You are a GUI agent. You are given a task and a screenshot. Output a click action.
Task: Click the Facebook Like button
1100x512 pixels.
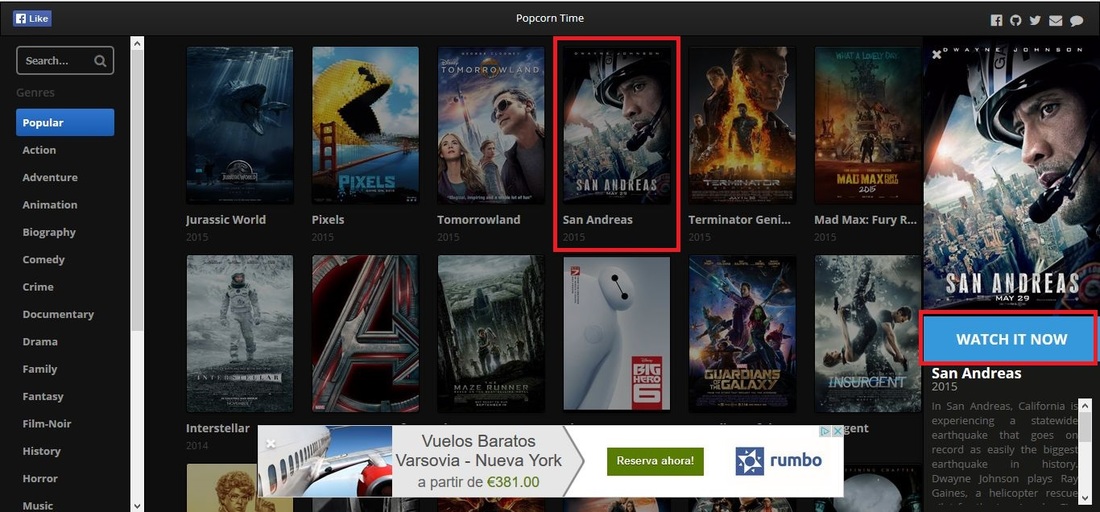tap(32, 18)
